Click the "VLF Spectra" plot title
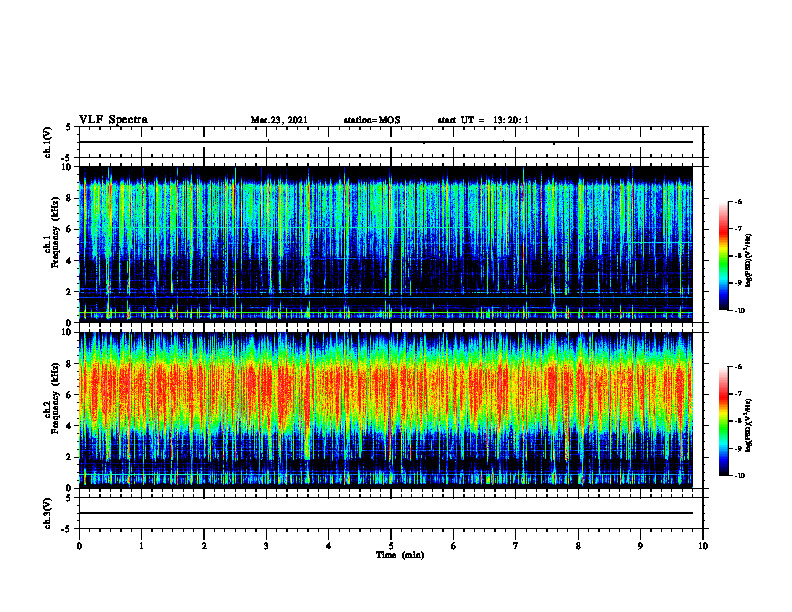 (x=113, y=120)
